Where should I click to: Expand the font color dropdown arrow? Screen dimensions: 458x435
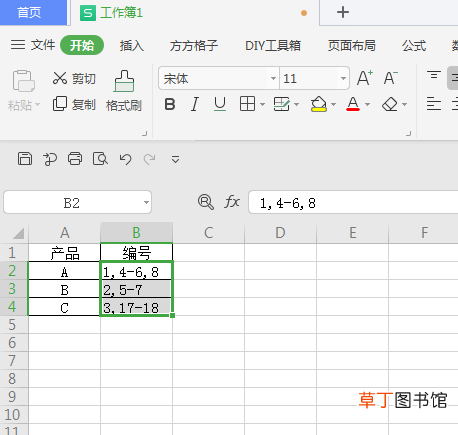[x=367, y=105]
